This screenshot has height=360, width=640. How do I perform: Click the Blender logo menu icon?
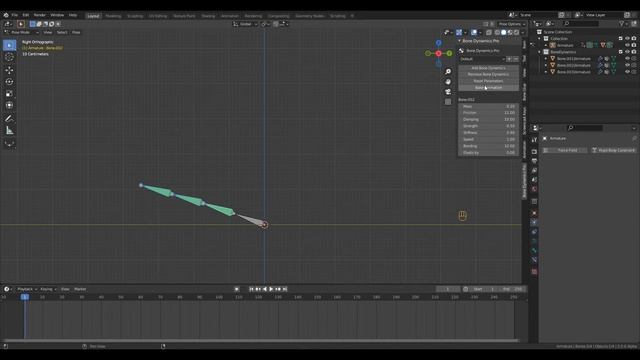(6, 15)
